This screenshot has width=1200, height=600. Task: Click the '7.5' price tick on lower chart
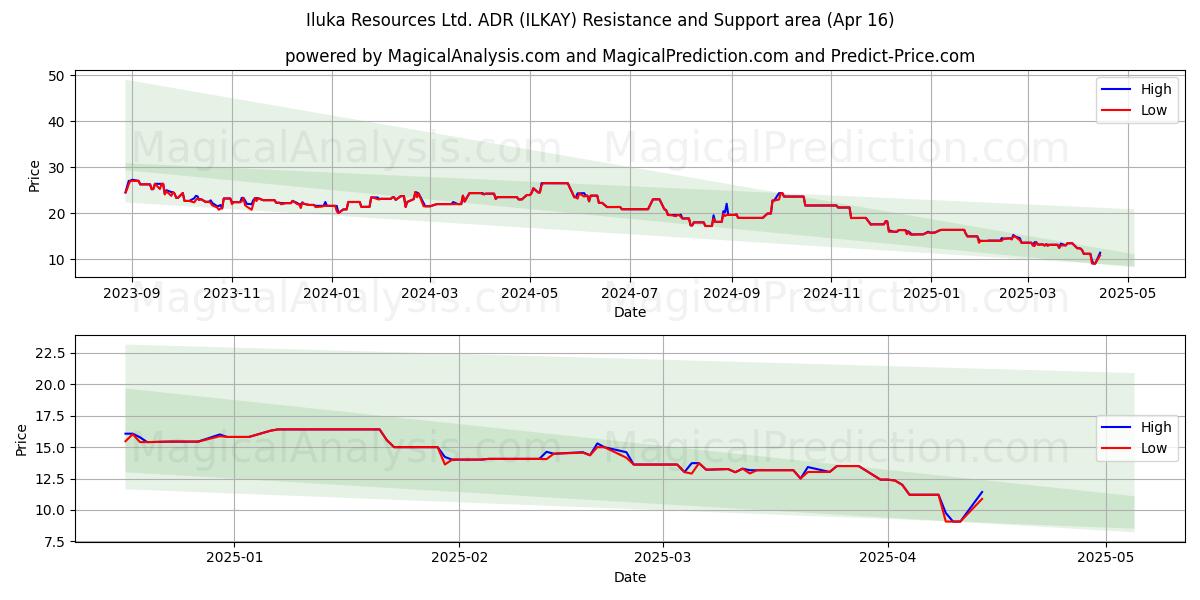tap(55, 542)
